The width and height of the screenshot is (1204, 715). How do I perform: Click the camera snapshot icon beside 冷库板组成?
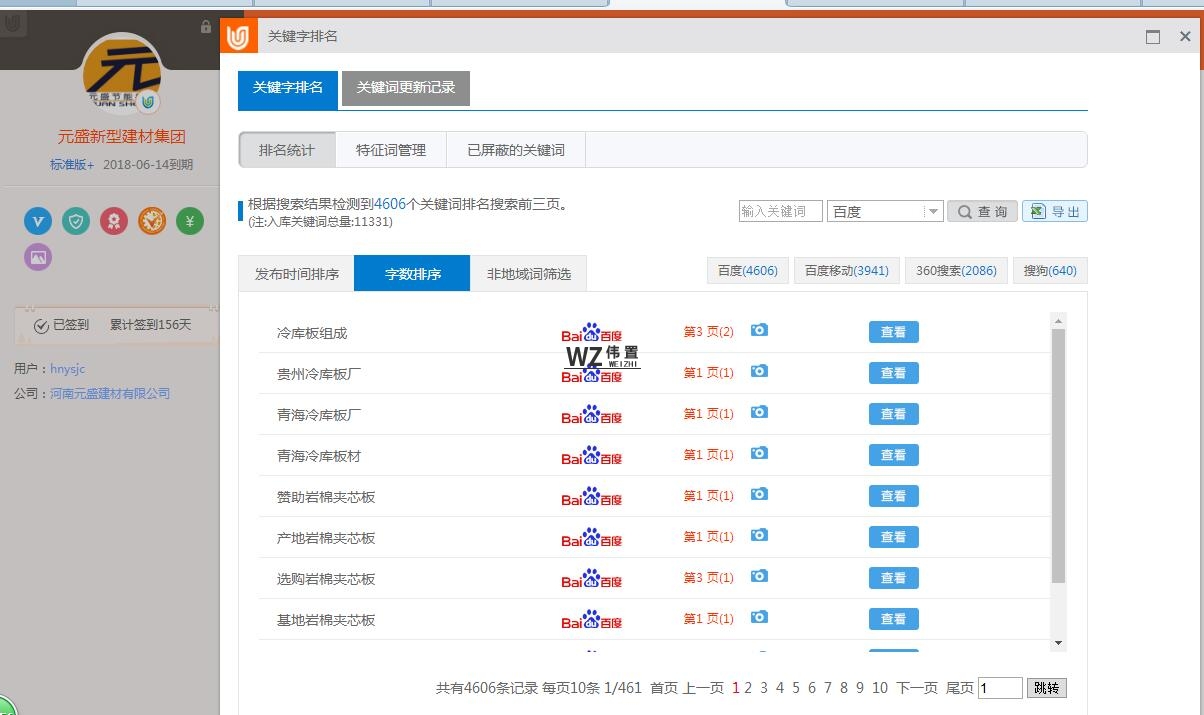(759, 330)
